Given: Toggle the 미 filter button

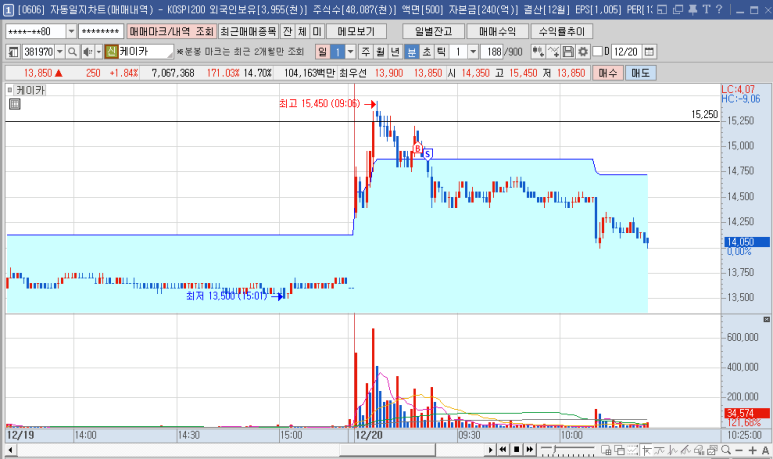Looking at the screenshot, I should click(x=316, y=31).
